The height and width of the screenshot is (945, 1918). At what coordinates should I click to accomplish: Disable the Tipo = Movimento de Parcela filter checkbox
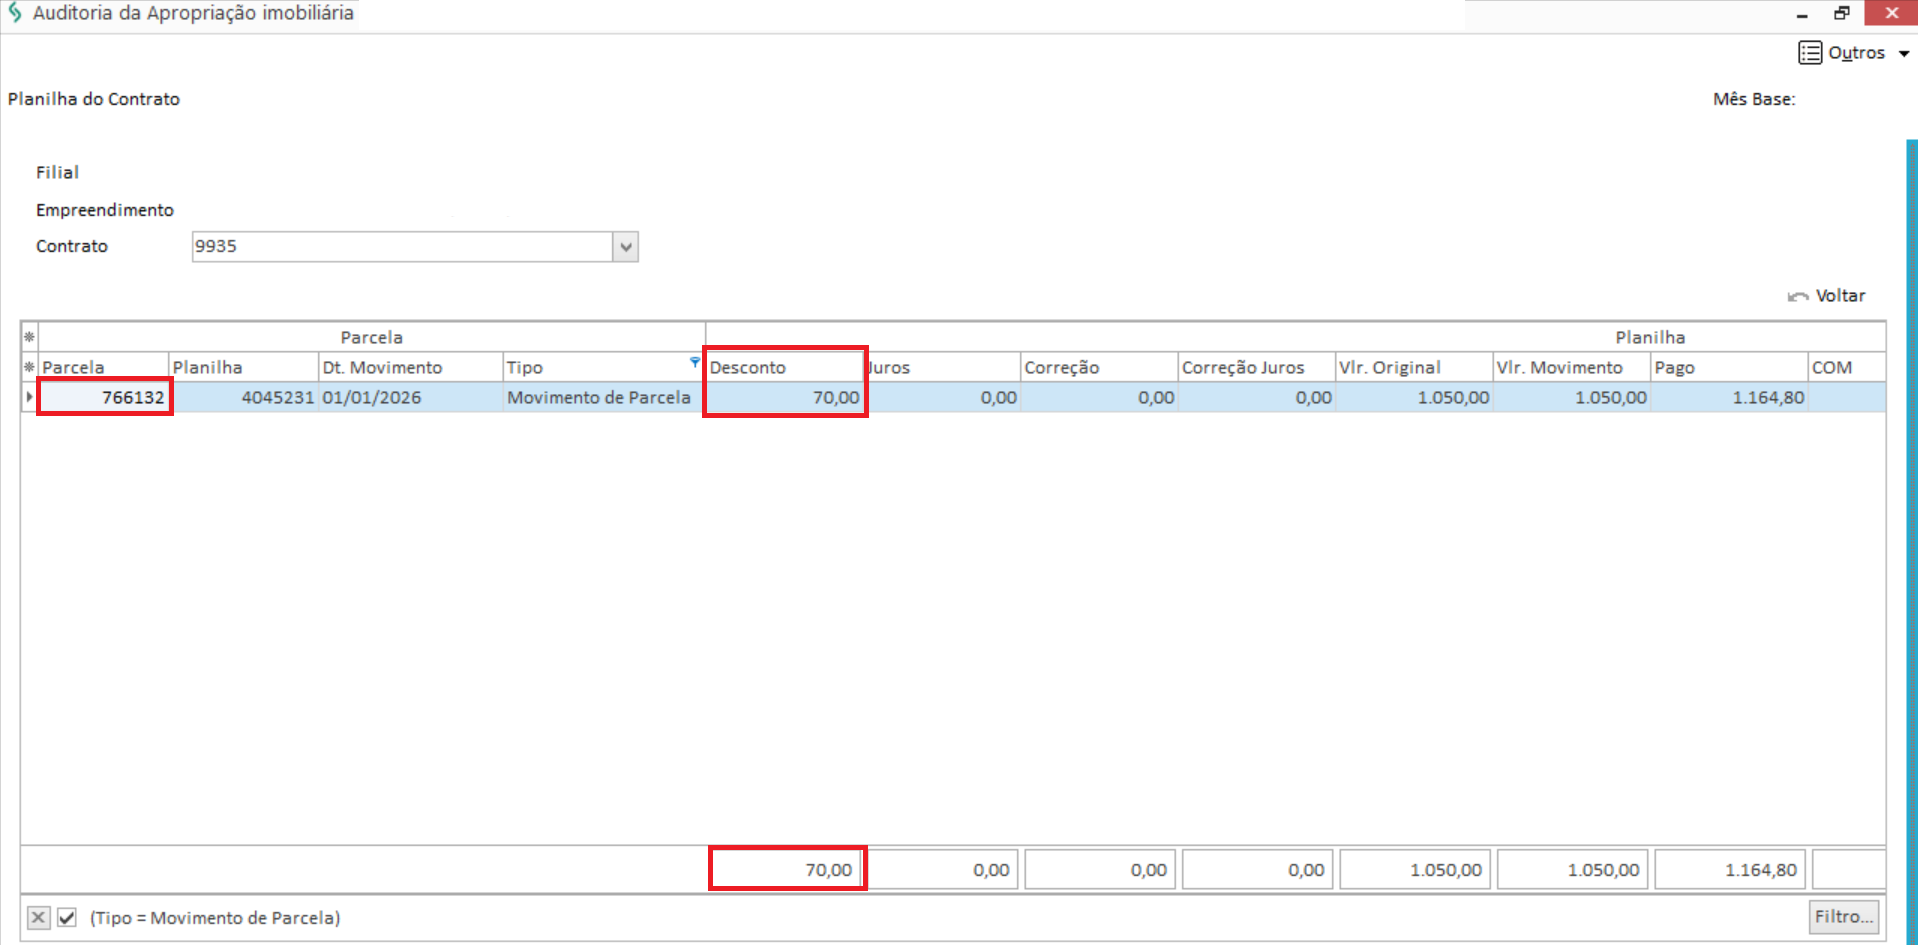pyautogui.click(x=67, y=917)
